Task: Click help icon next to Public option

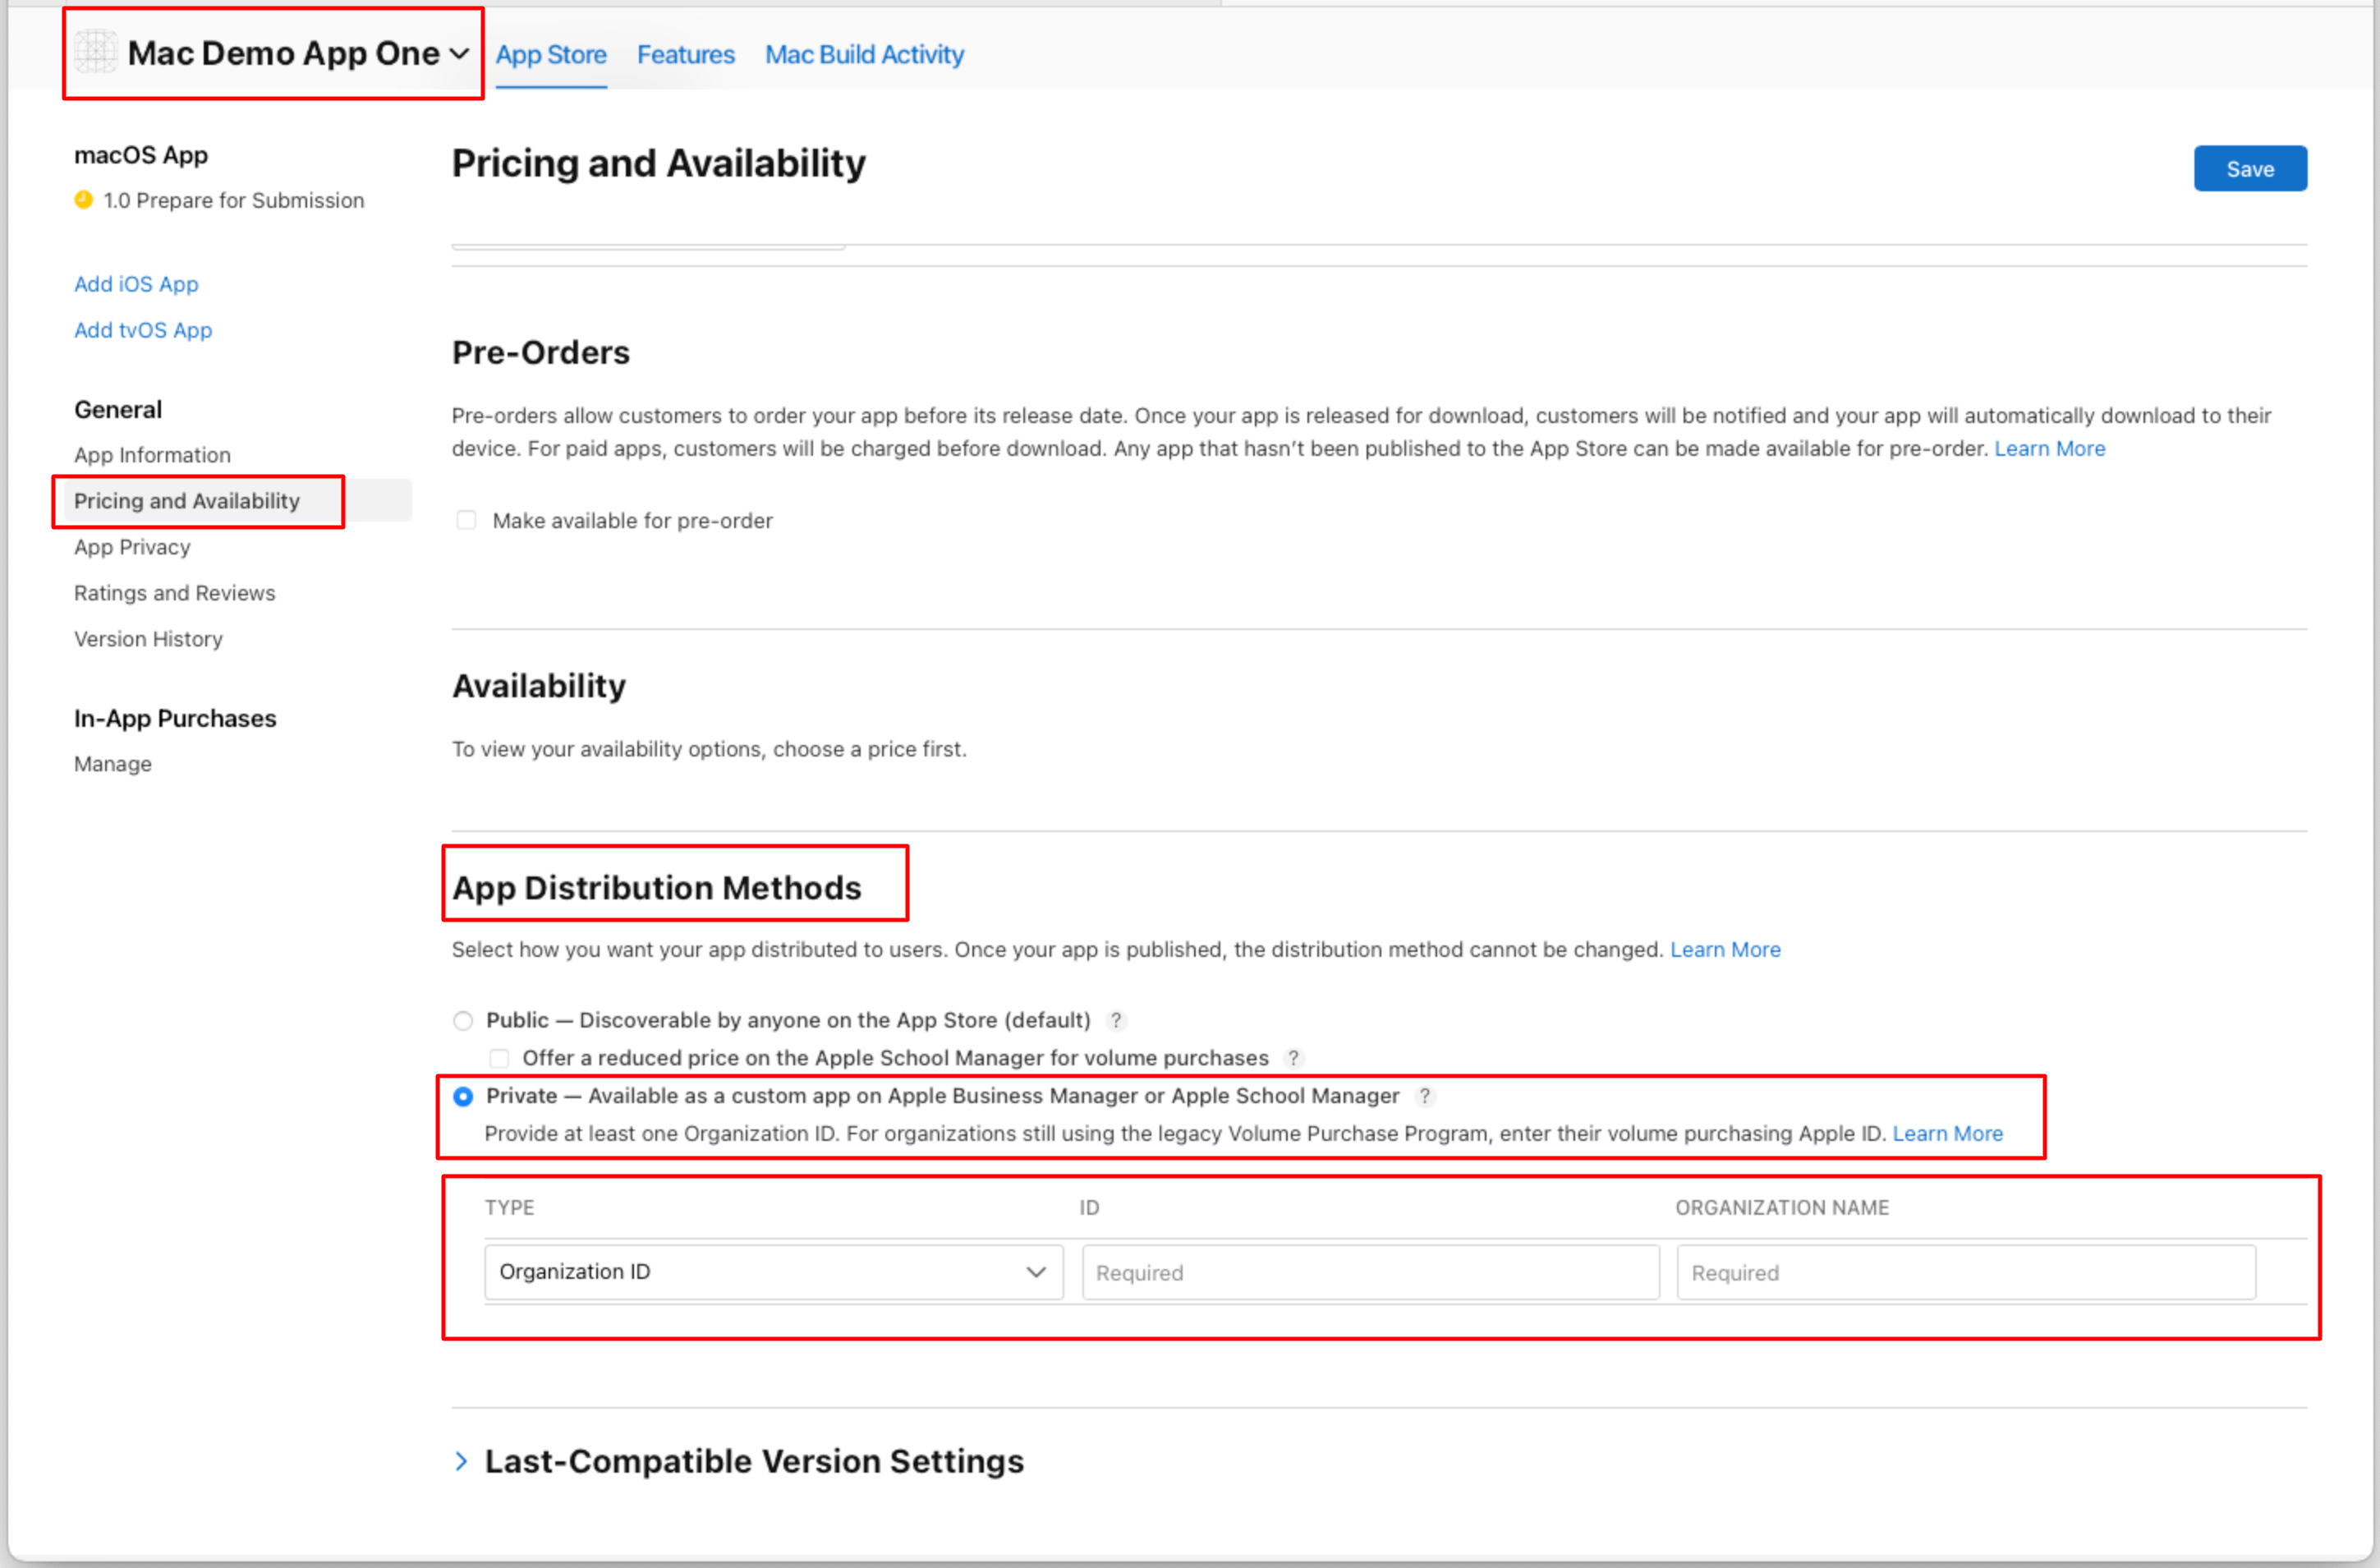Action: coord(1116,1020)
